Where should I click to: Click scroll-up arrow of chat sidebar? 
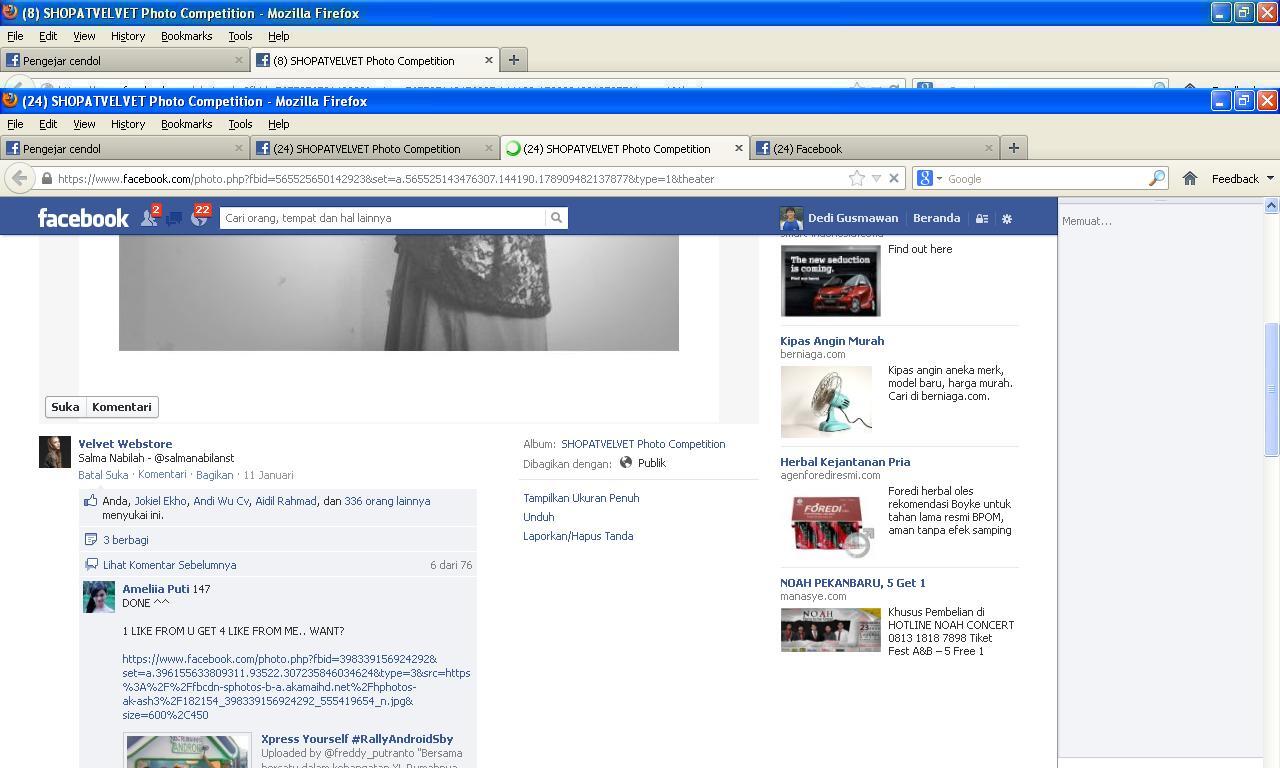[1271, 205]
